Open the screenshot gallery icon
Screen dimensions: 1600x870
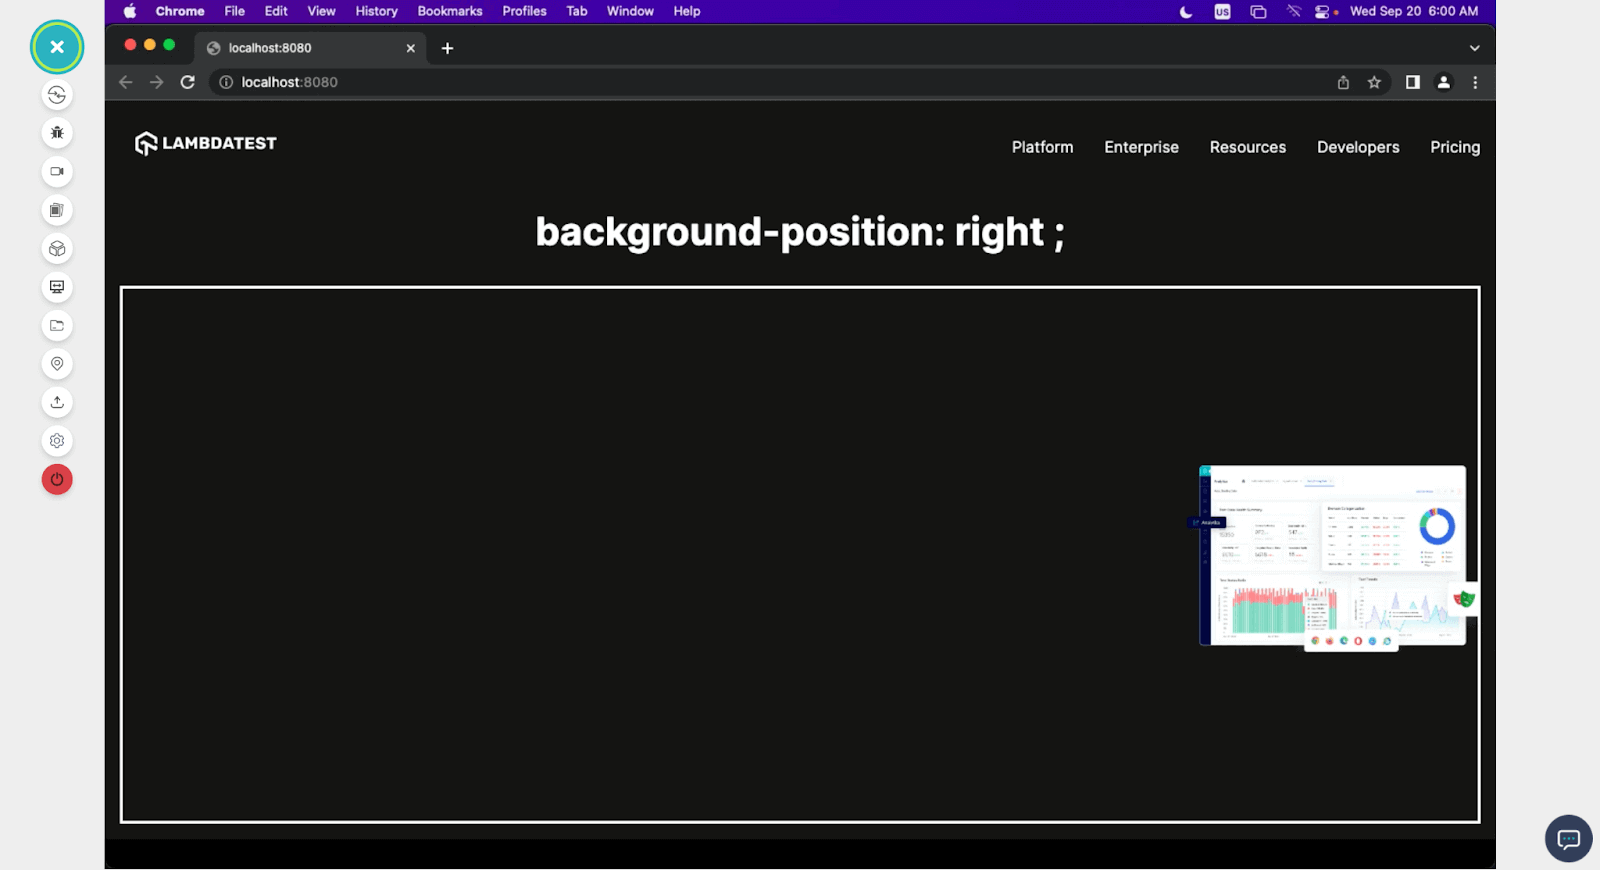coord(57,210)
